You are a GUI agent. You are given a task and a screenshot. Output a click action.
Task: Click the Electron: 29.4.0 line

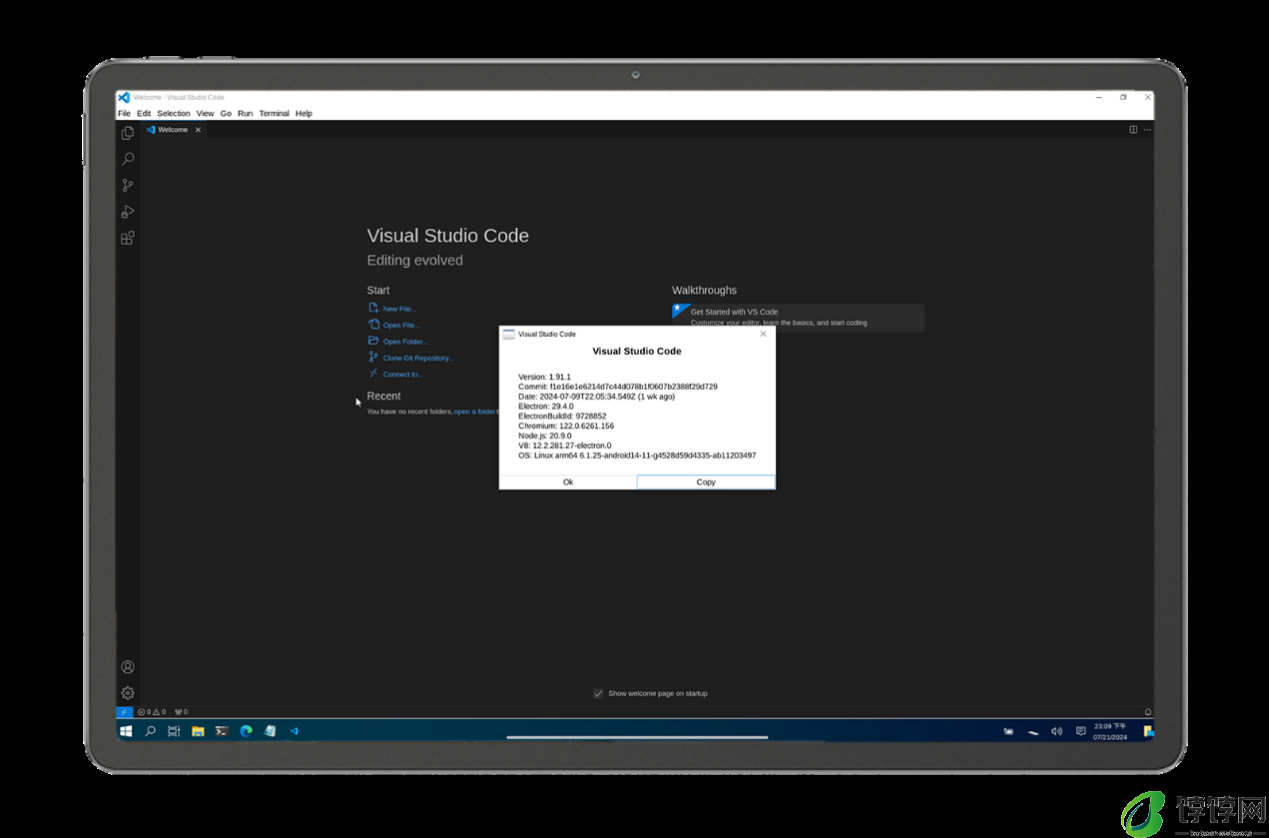546,406
